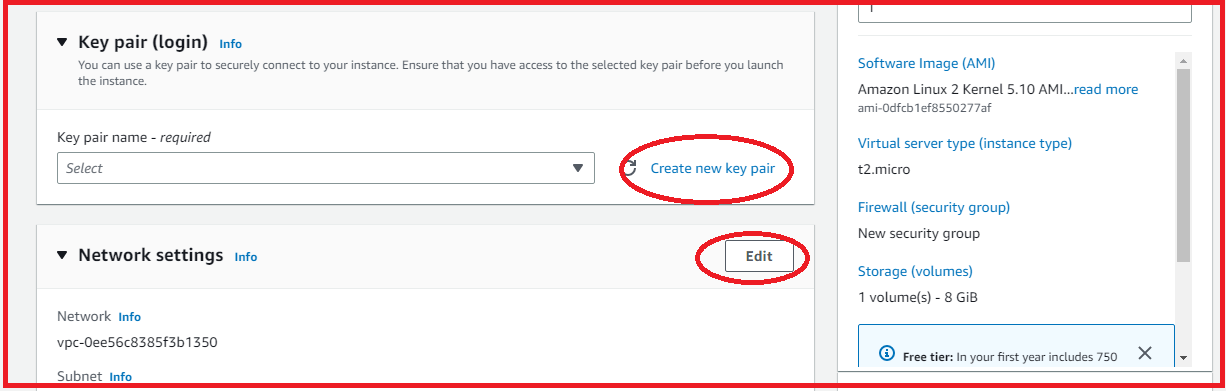Click the key pair dropdown arrow
The image size is (1226, 391).
pyautogui.click(x=577, y=168)
